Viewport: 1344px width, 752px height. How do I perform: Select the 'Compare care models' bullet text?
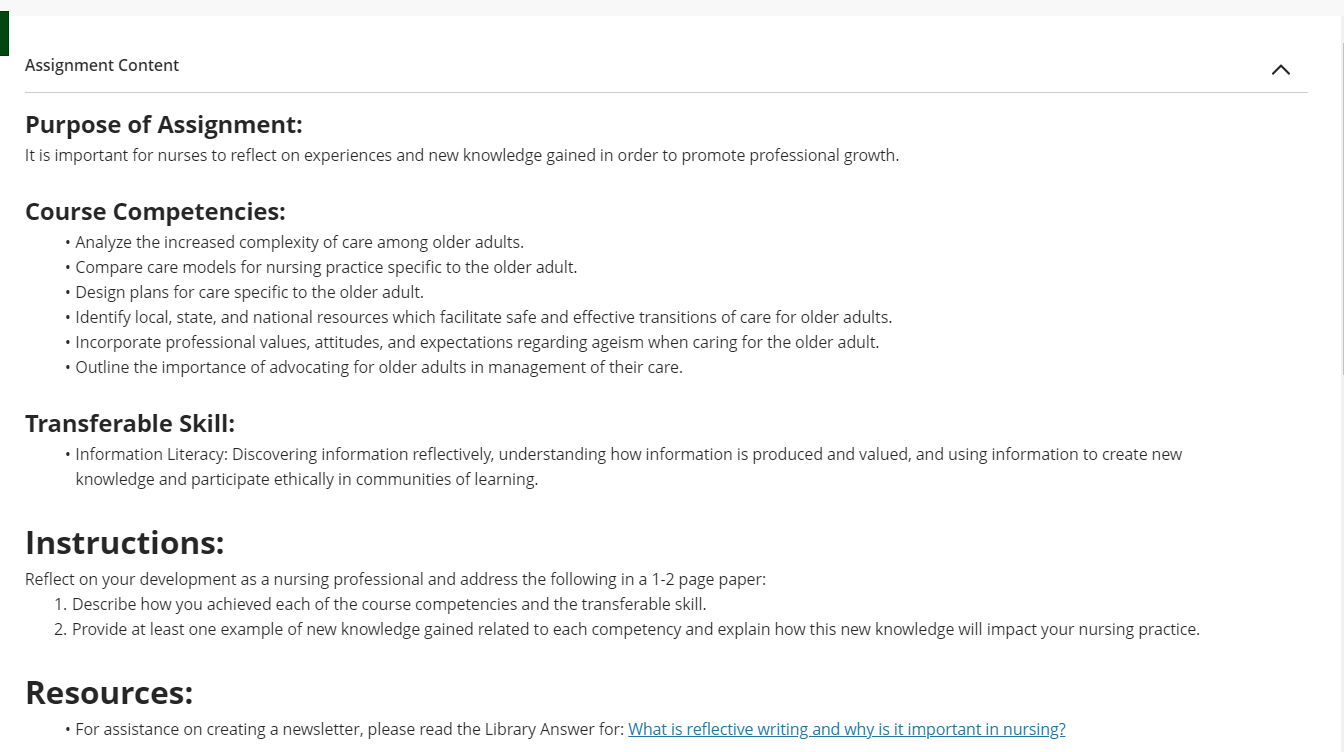click(x=326, y=267)
